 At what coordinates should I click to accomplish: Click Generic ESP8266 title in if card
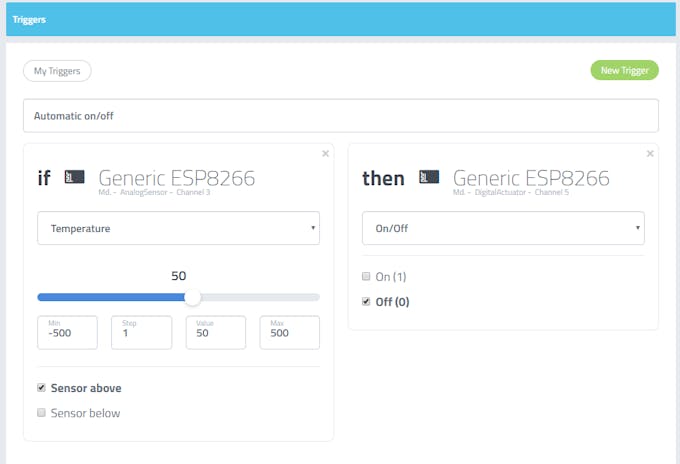point(177,178)
